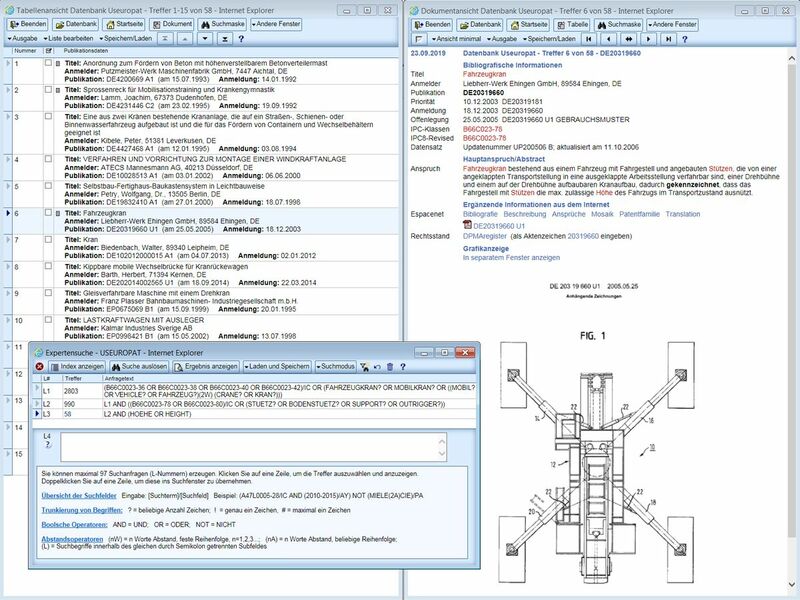
Task: Jump to first page of table list
Action: 165,38
